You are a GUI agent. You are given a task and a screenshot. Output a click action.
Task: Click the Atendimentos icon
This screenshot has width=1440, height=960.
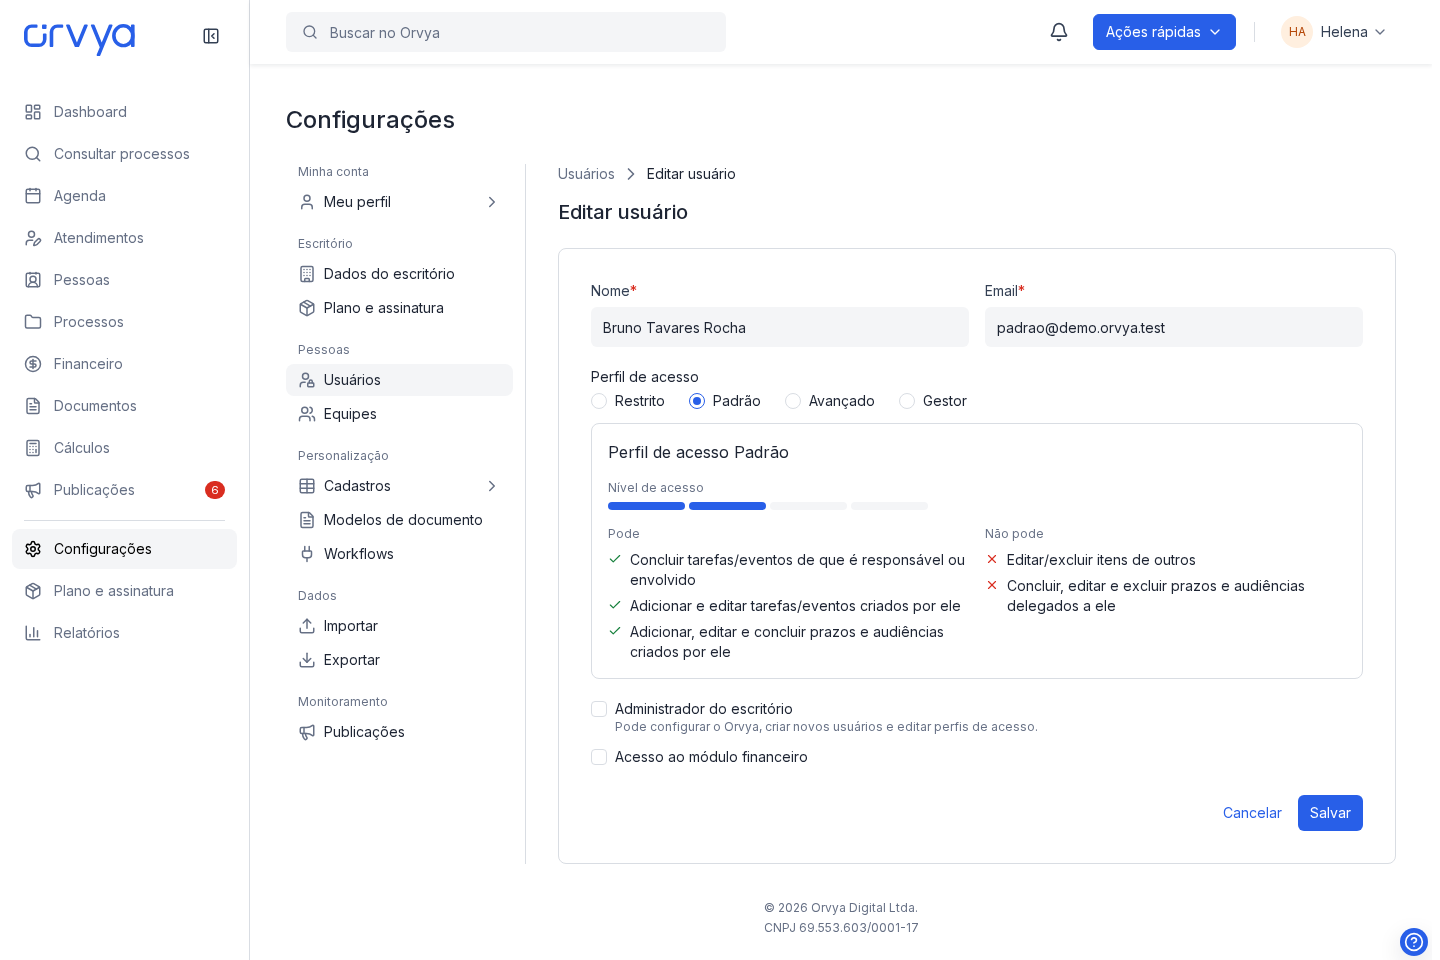pyautogui.click(x=33, y=238)
